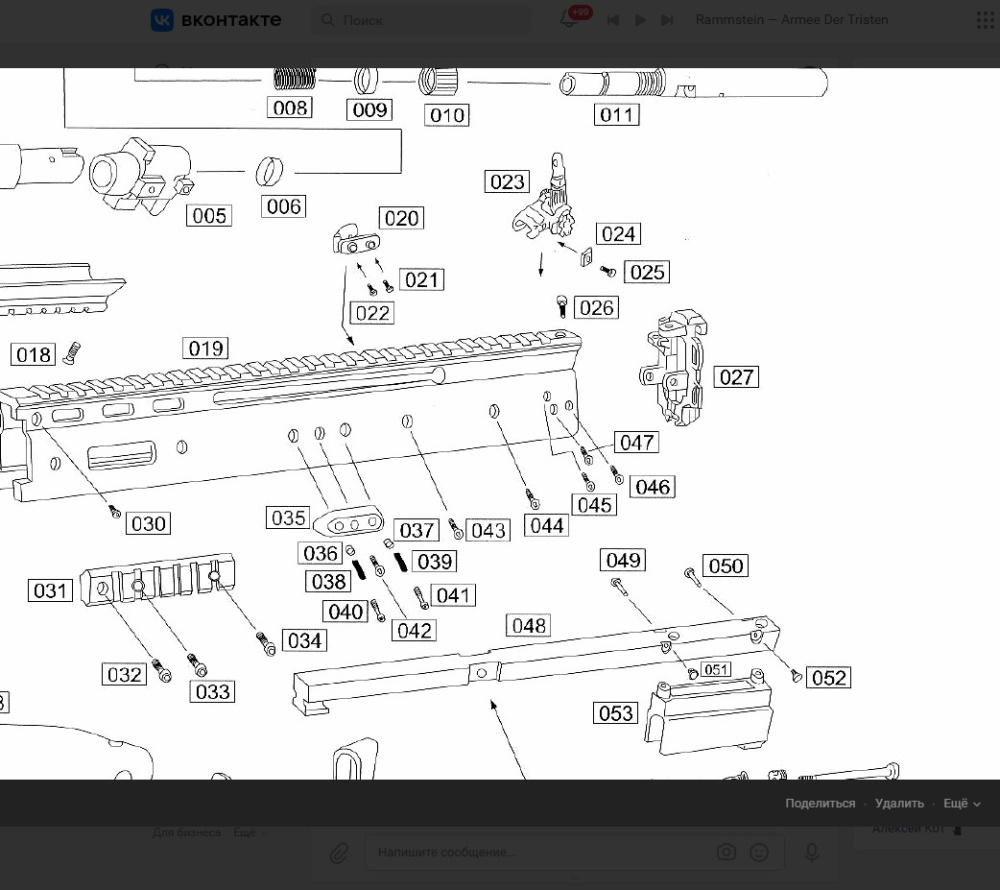Click part label 027 in the diagram
1000x890 pixels.
[737, 377]
